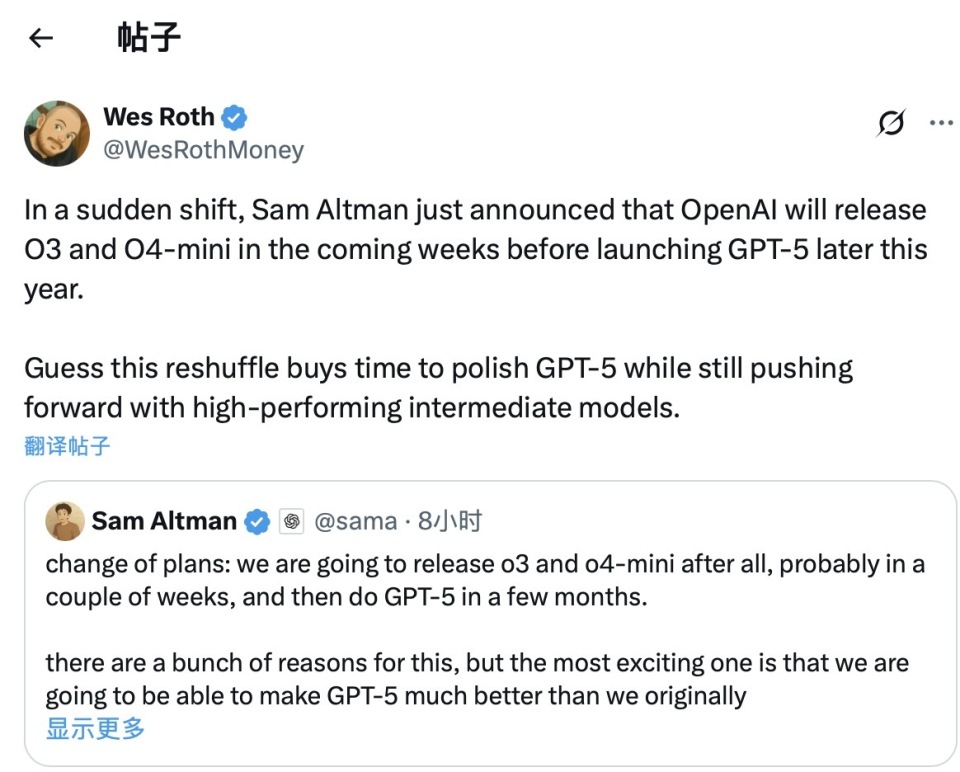The width and height of the screenshot is (960, 772).
Task: Translate the post via 翻译帖子
Action: pos(67,446)
